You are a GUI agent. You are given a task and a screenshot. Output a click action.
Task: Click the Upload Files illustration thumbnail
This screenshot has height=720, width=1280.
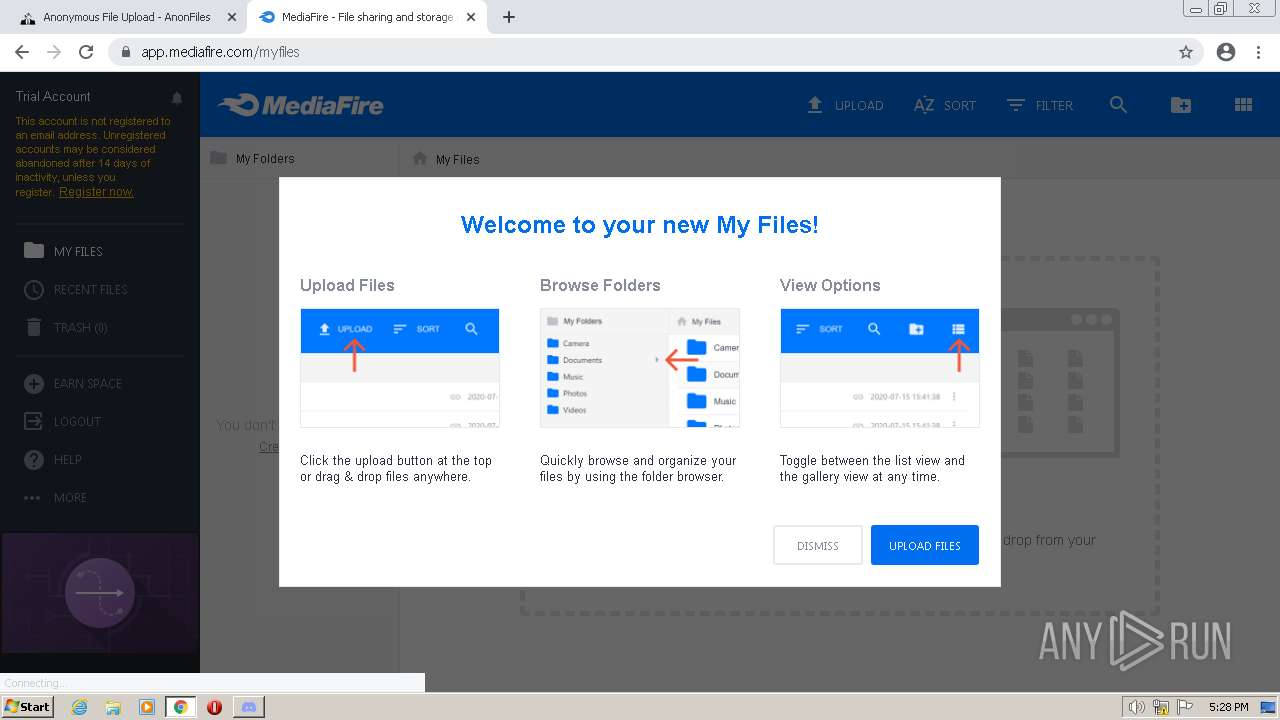399,368
